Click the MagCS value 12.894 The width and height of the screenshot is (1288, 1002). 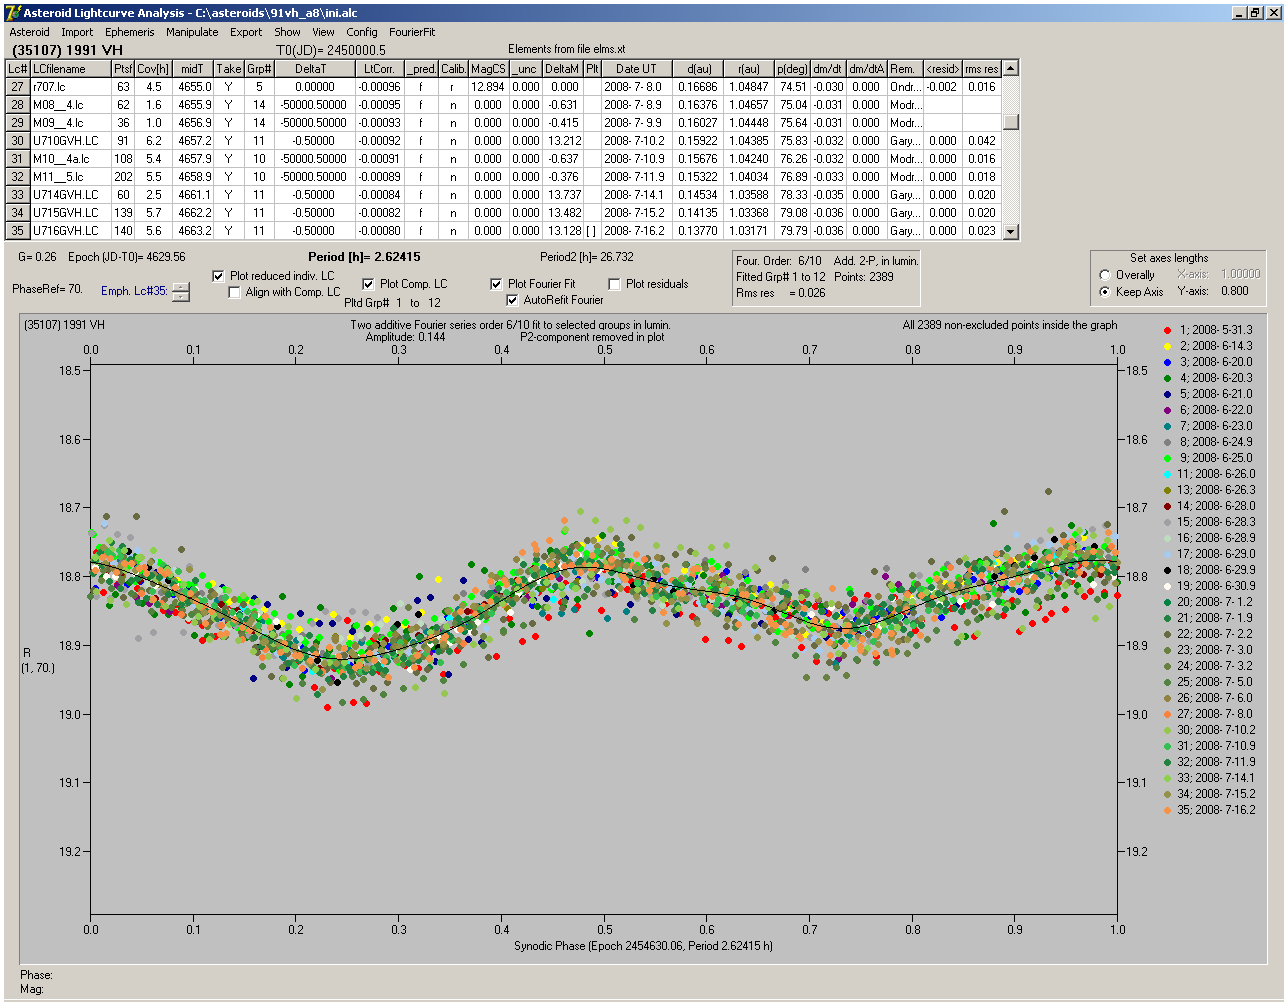(487, 87)
